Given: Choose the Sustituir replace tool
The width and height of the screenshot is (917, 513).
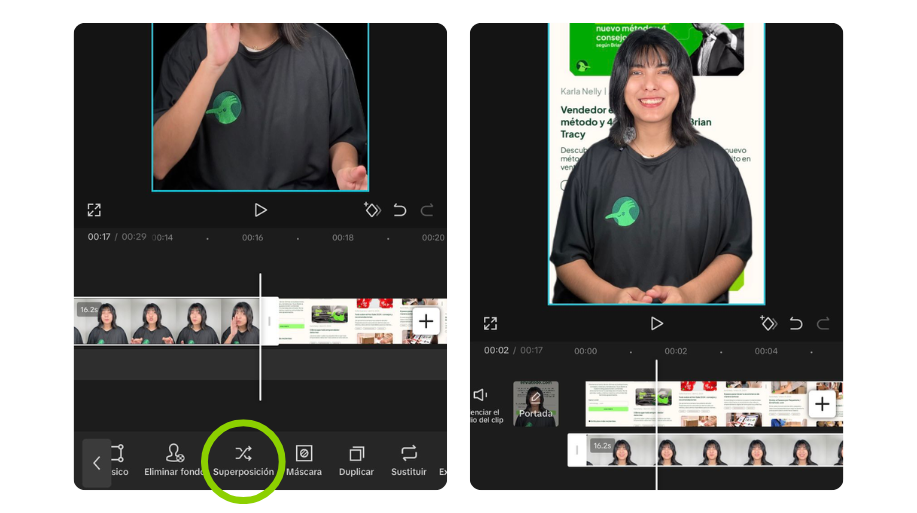Looking at the screenshot, I should point(408,461).
